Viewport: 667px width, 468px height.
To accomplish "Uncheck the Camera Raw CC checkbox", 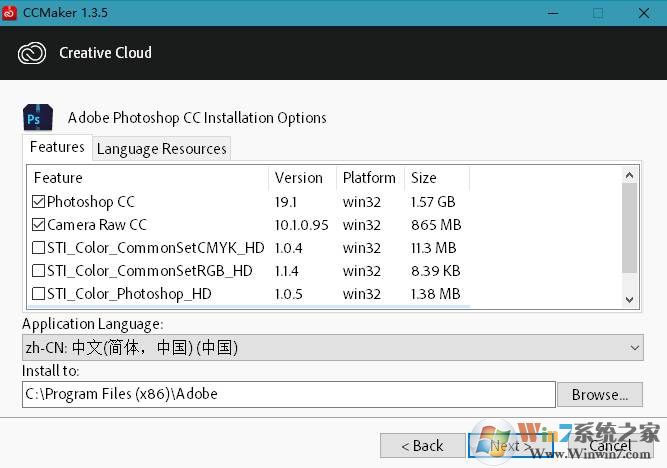I will 39,225.
